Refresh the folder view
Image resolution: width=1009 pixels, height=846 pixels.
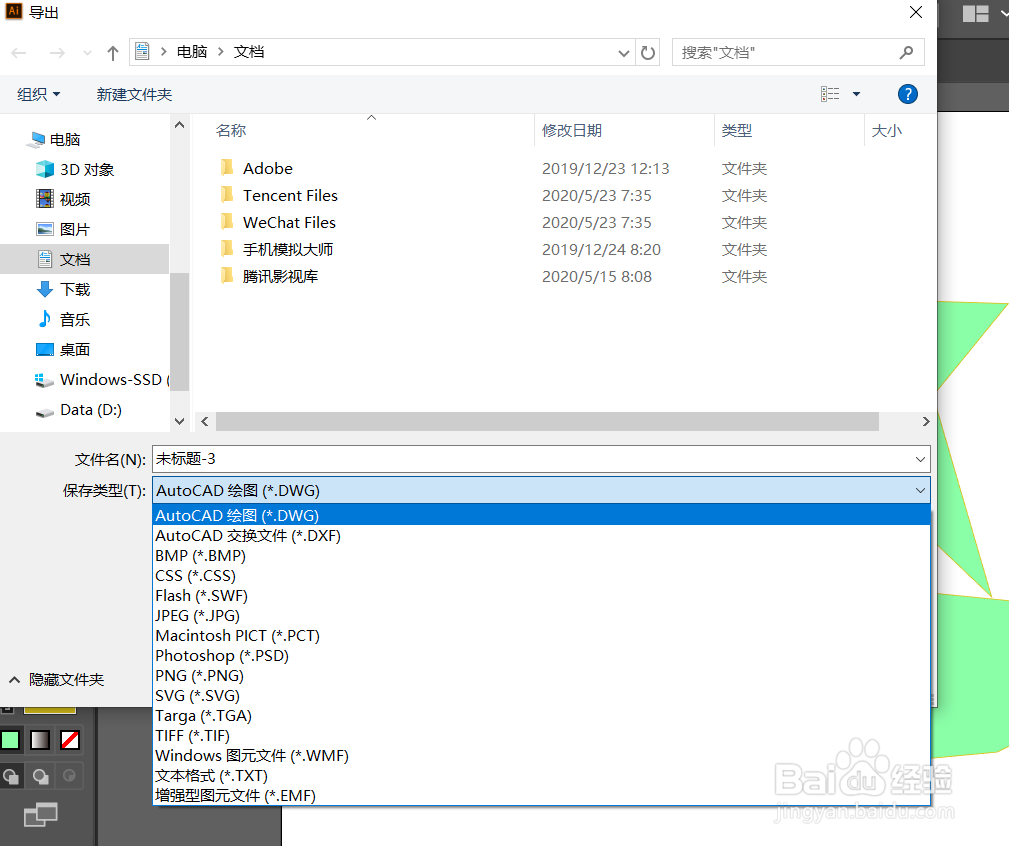click(648, 53)
